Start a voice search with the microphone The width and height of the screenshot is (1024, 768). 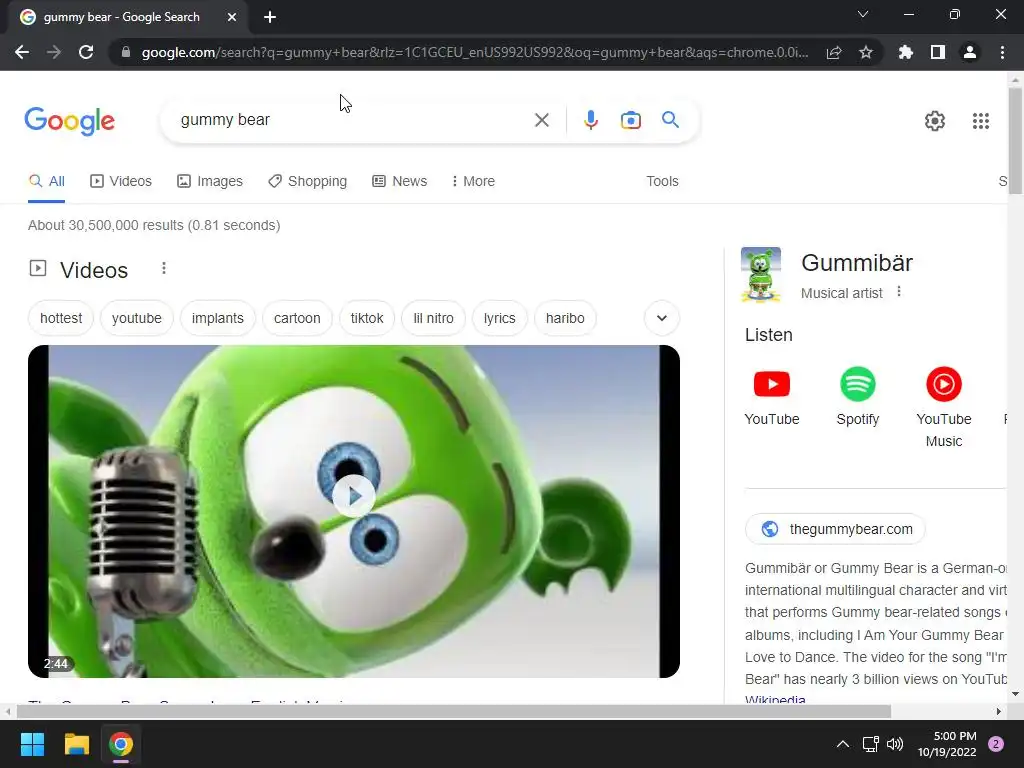(x=591, y=120)
